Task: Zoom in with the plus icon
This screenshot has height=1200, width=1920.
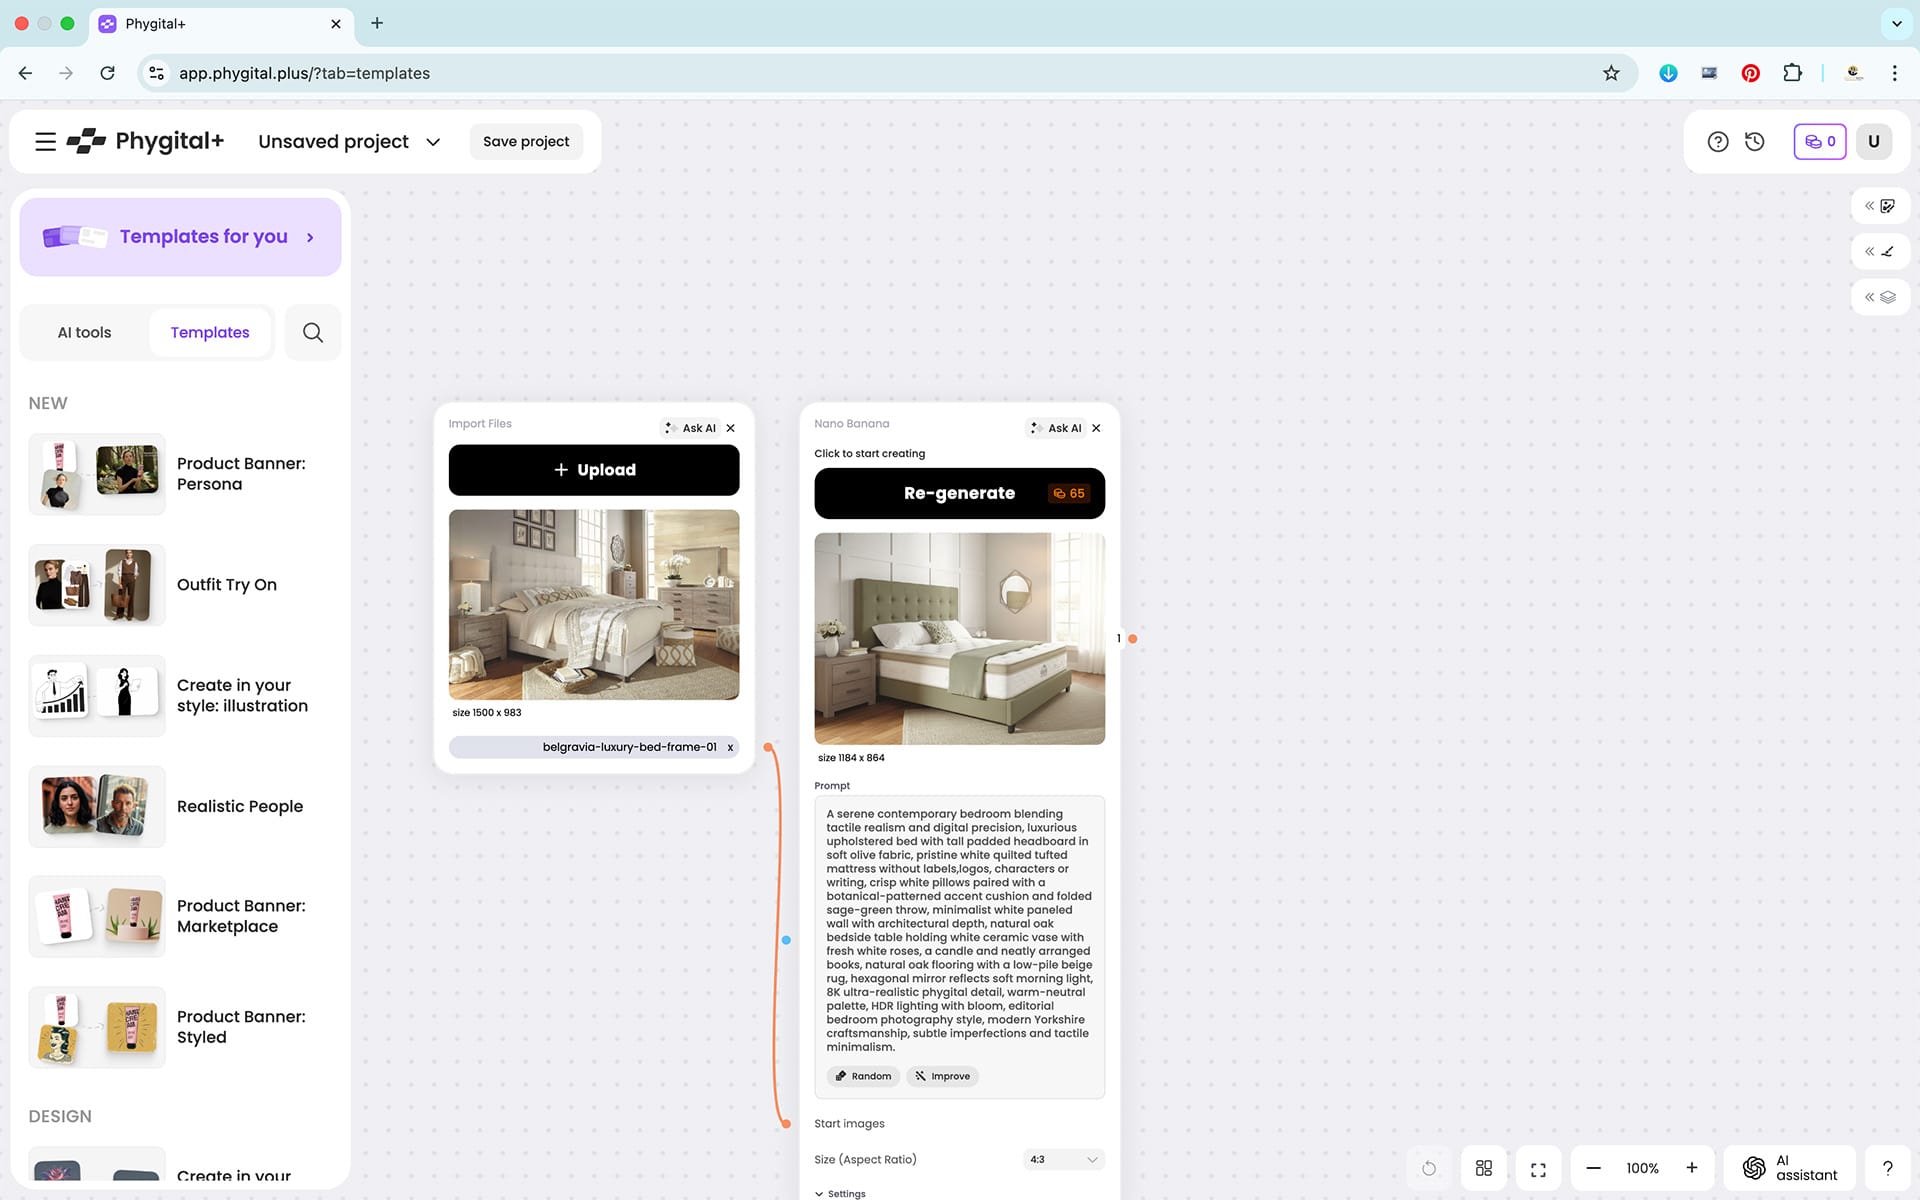Action: click(1692, 1168)
